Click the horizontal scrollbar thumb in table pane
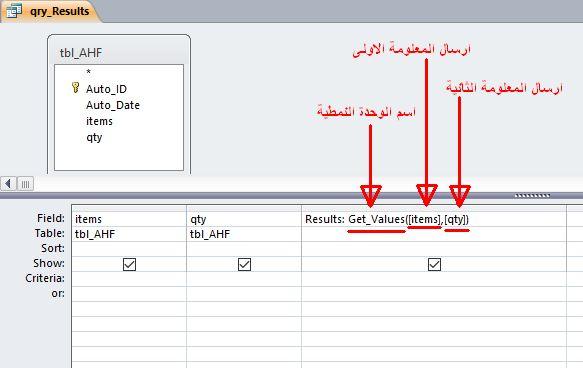The height and width of the screenshot is (368, 583). click(x=25, y=184)
